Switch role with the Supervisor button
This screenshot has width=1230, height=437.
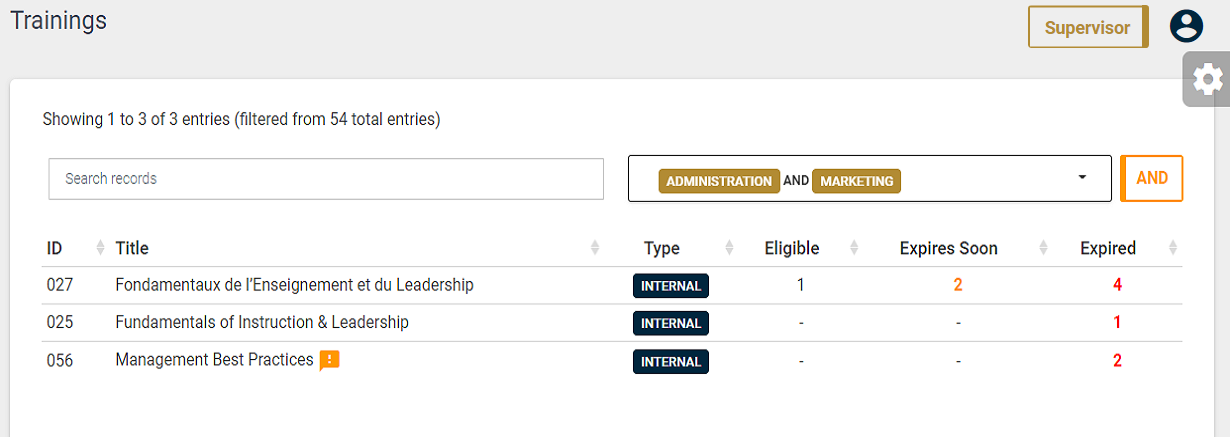(1089, 27)
